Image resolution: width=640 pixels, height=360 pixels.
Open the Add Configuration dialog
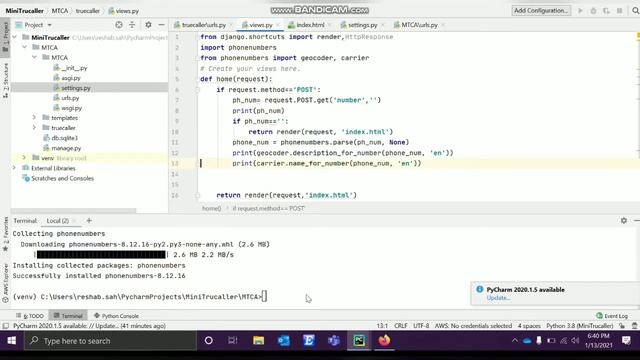click(x=541, y=10)
